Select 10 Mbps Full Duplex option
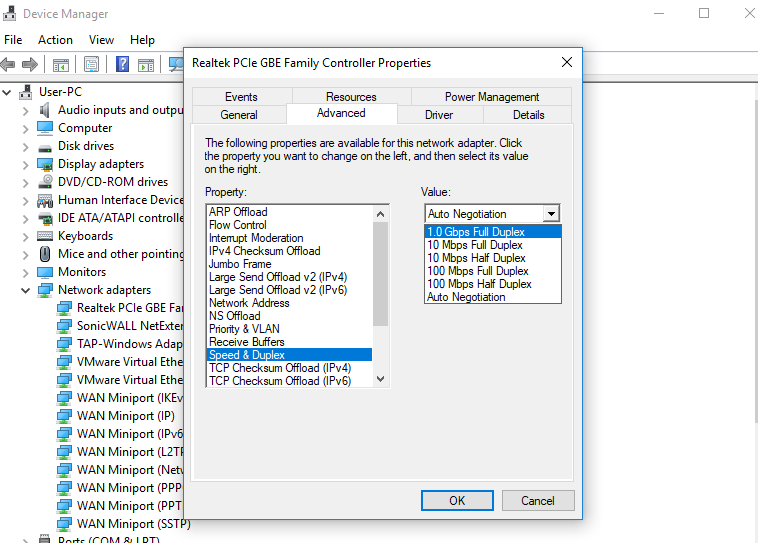 pyautogui.click(x=493, y=245)
